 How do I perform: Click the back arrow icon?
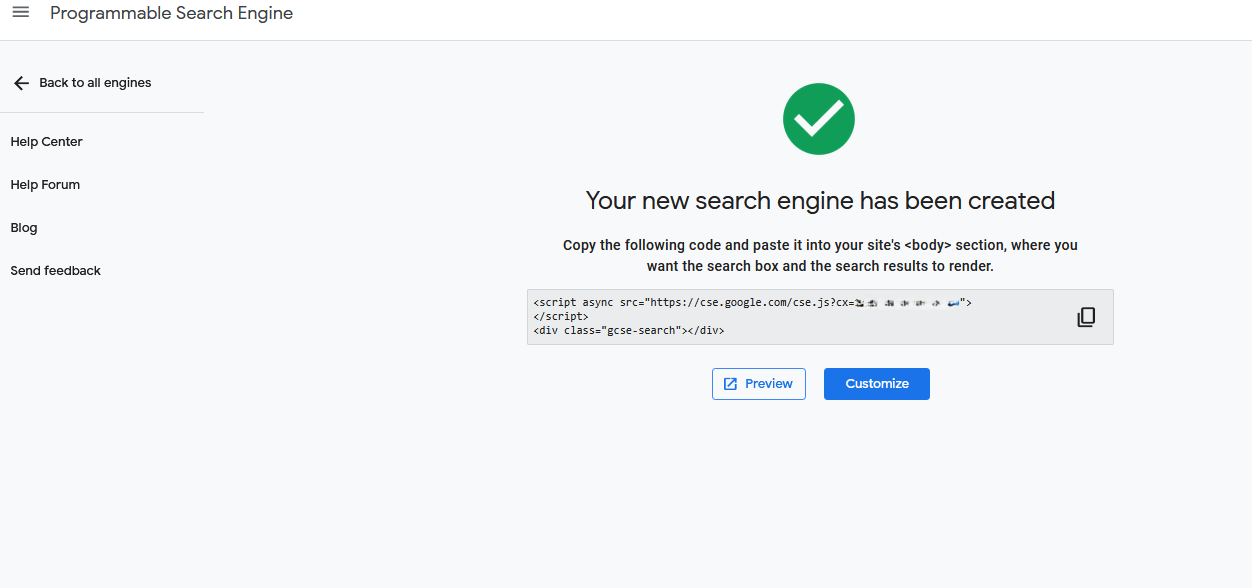click(21, 83)
